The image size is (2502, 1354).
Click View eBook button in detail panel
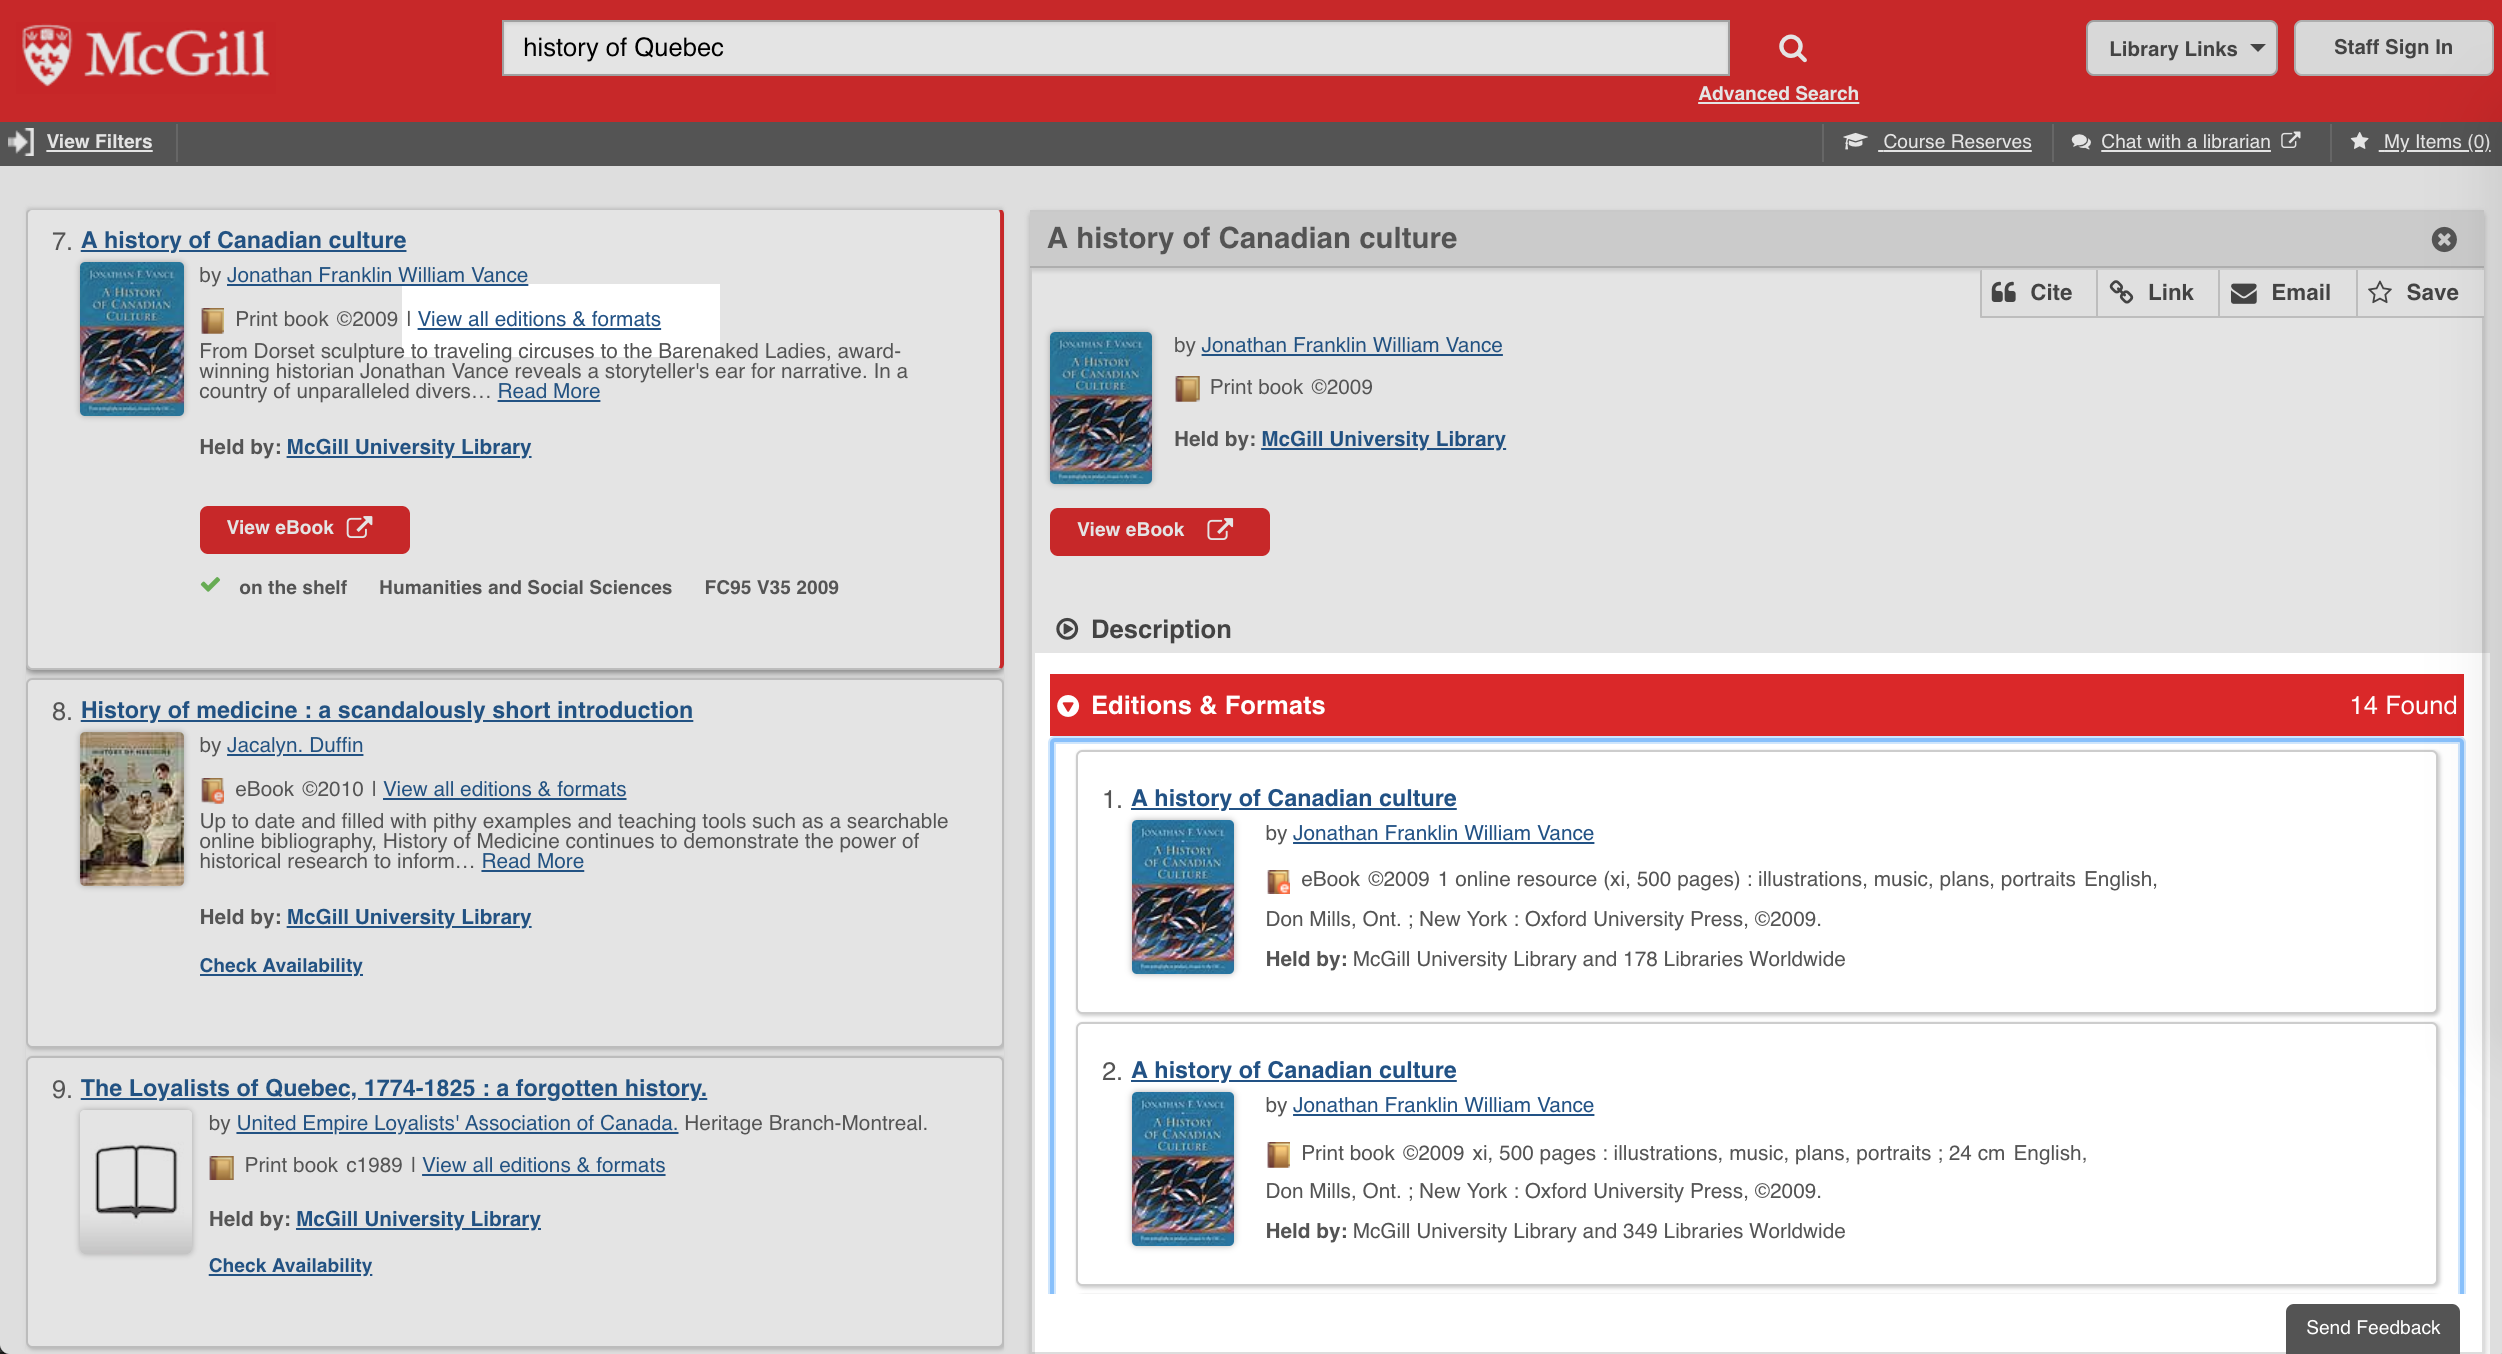[x=1160, y=531]
